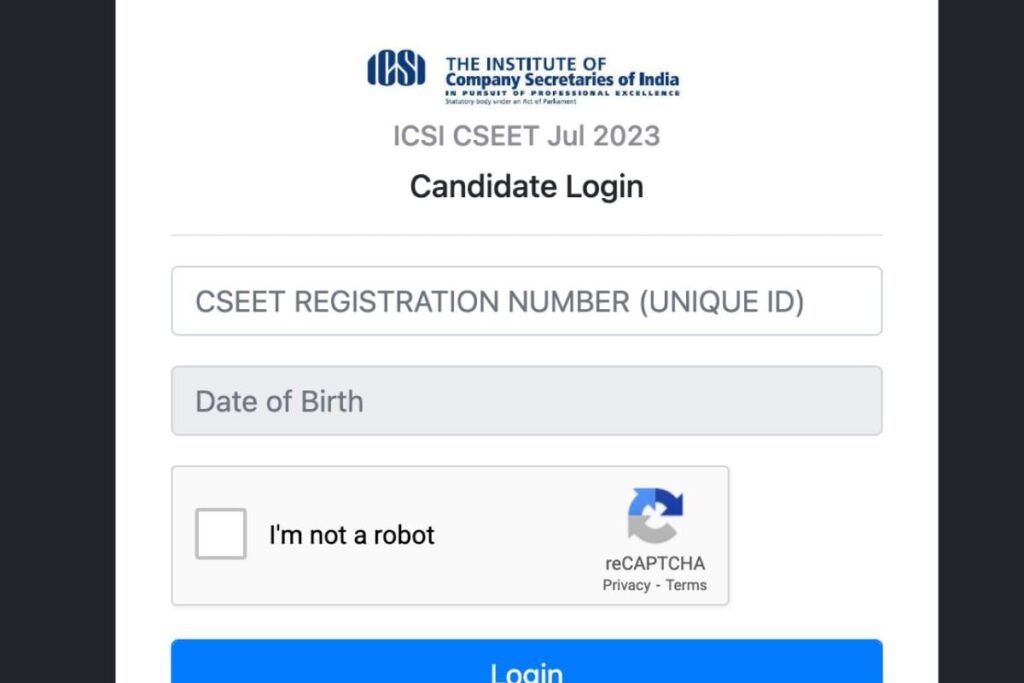Click the reCAPTCHA widget panel
The width and height of the screenshot is (1024, 683).
click(x=450, y=535)
